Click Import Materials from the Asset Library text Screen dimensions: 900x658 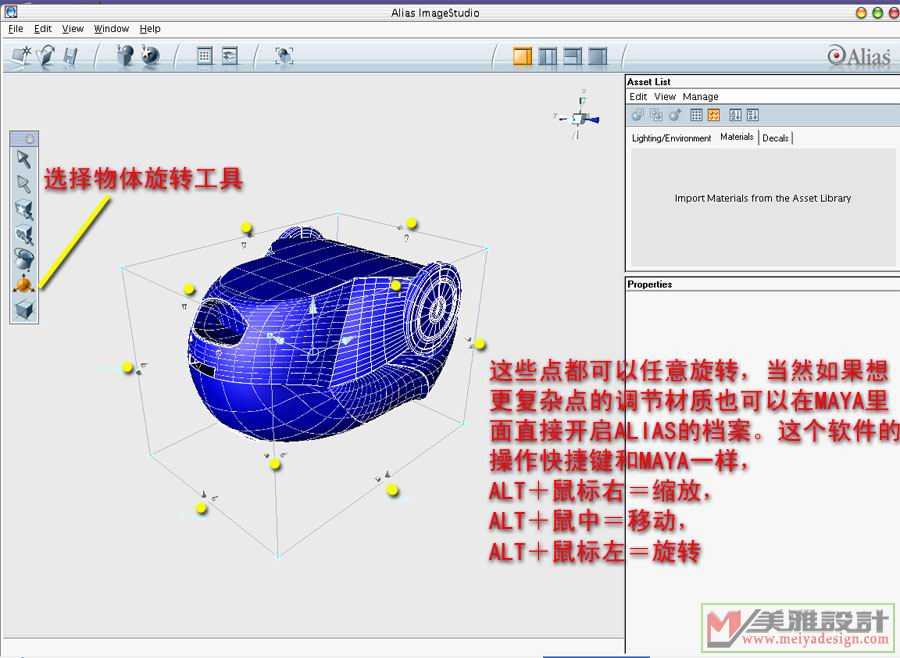pos(762,198)
